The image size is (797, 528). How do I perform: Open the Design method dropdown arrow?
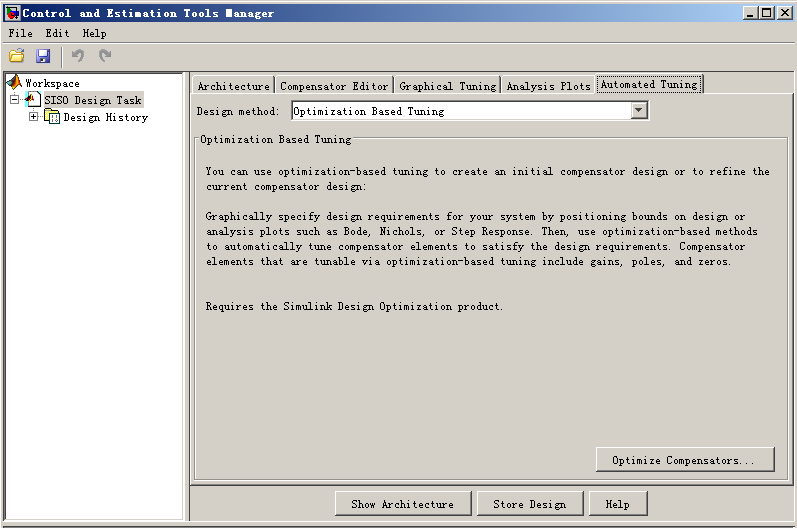click(x=639, y=110)
